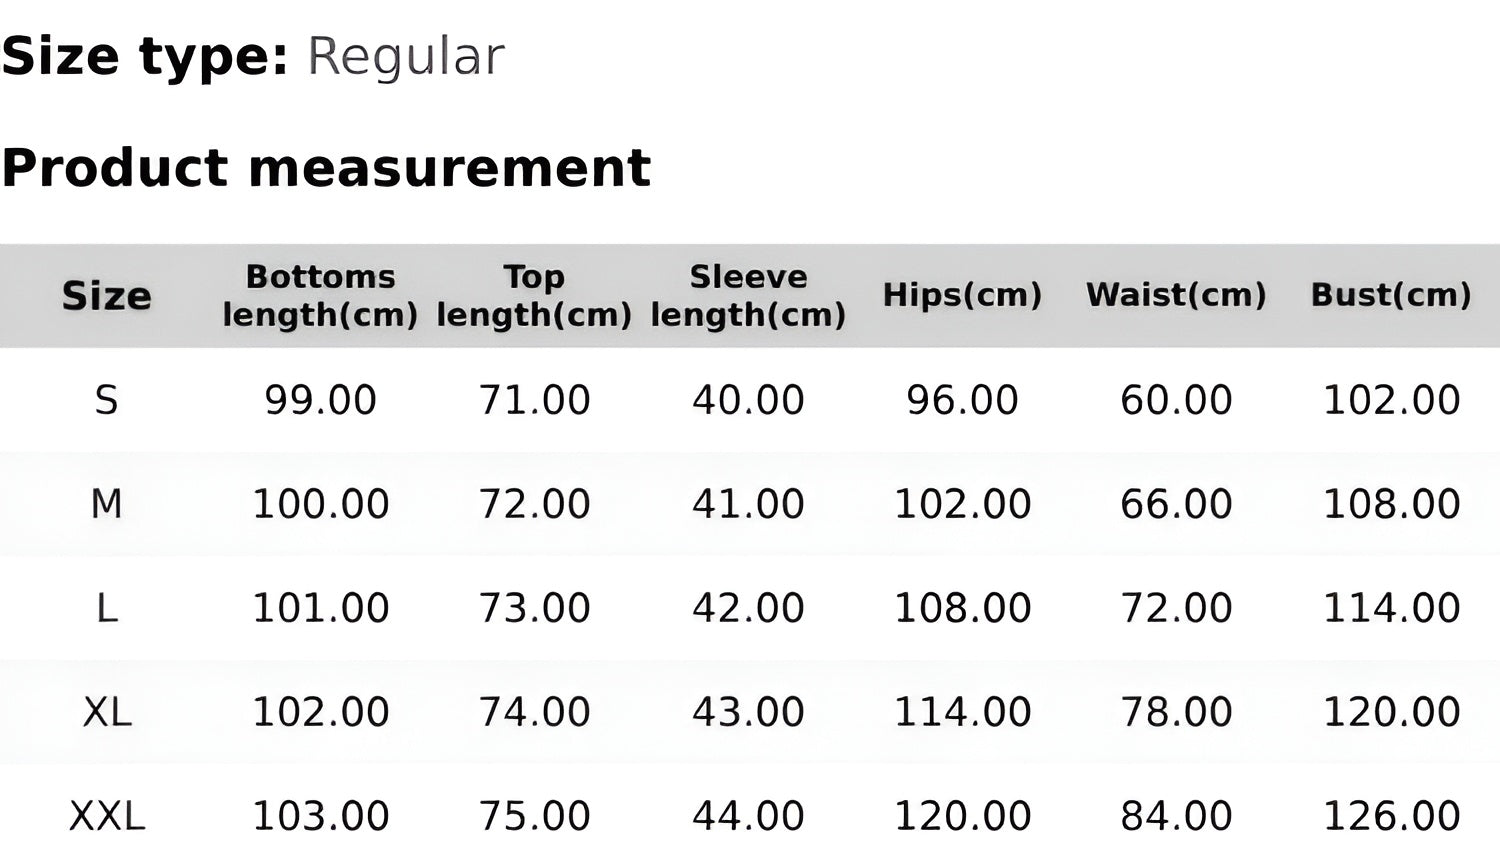Click the Bottoms length(cm) column header
The height and width of the screenshot is (868, 1500).
320,296
